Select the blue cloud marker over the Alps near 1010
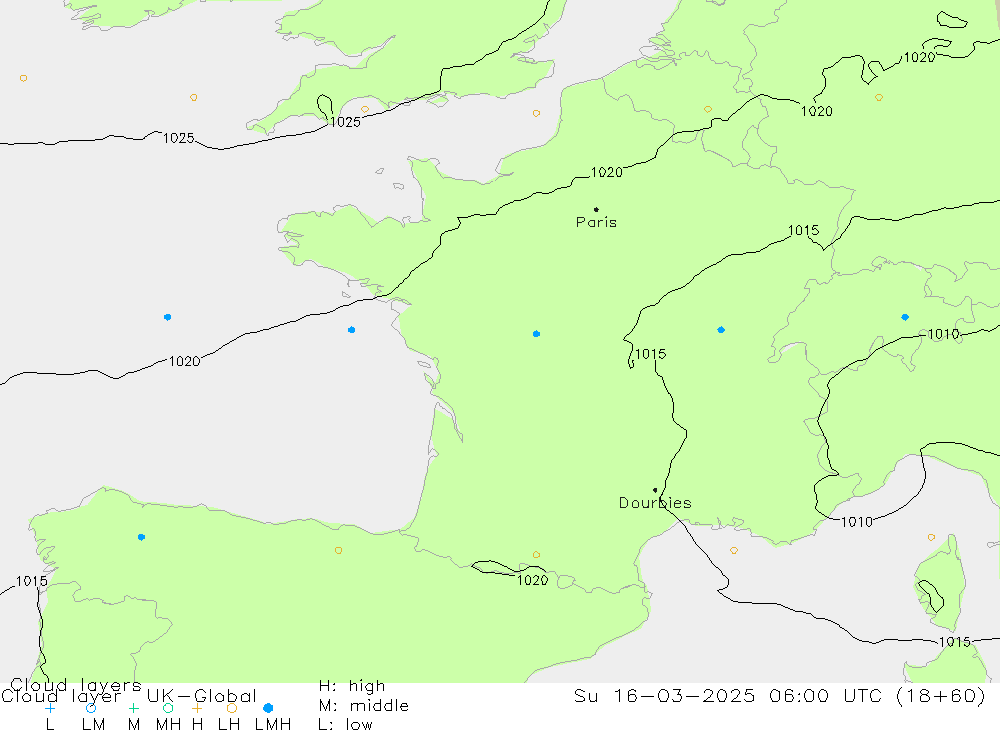This screenshot has width=1000, height=733. [x=905, y=317]
